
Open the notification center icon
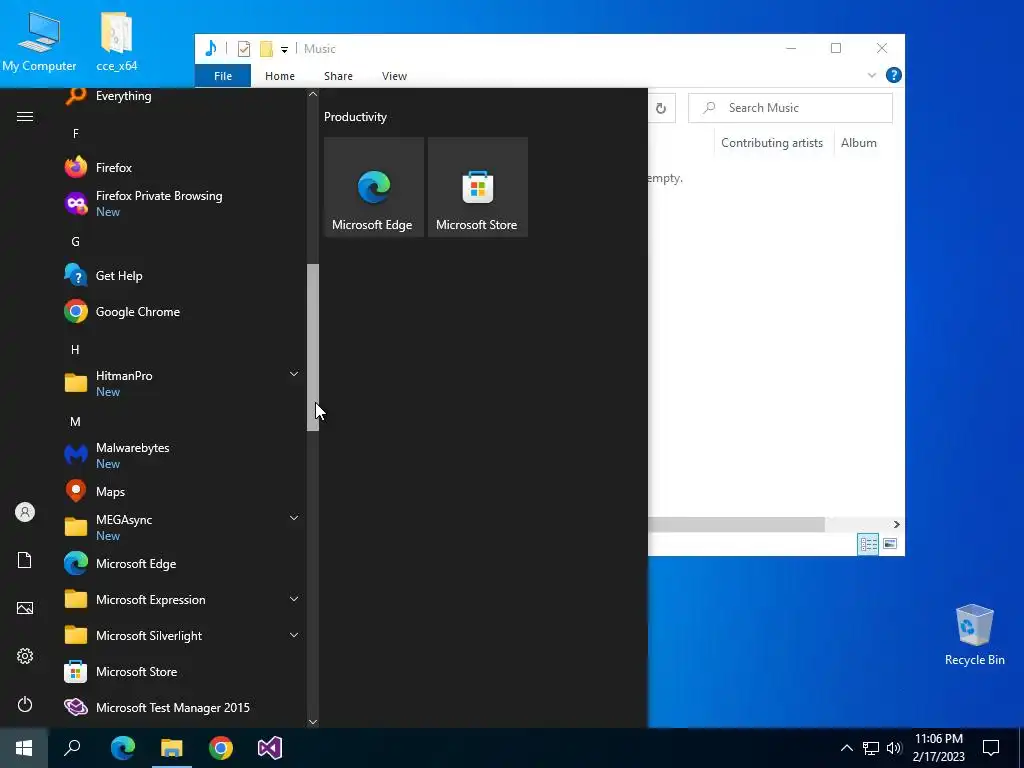[991, 748]
